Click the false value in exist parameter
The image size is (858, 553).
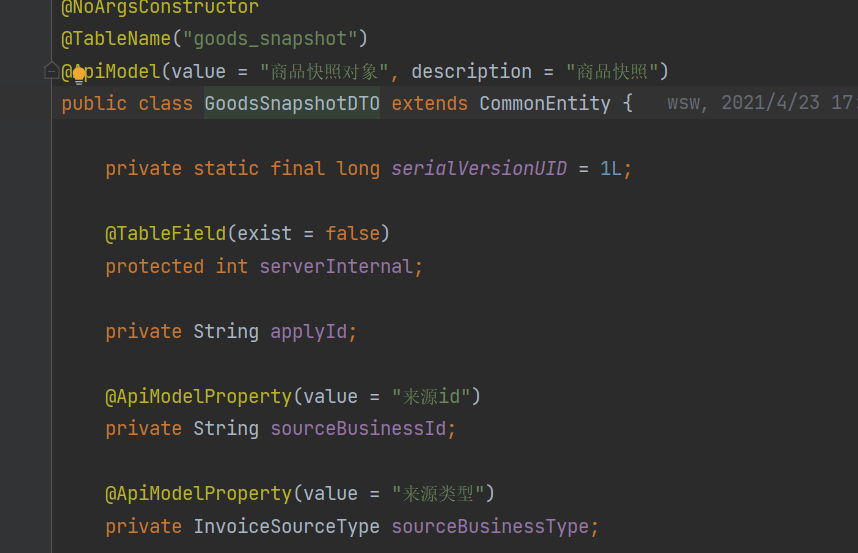click(x=352, y=233)
